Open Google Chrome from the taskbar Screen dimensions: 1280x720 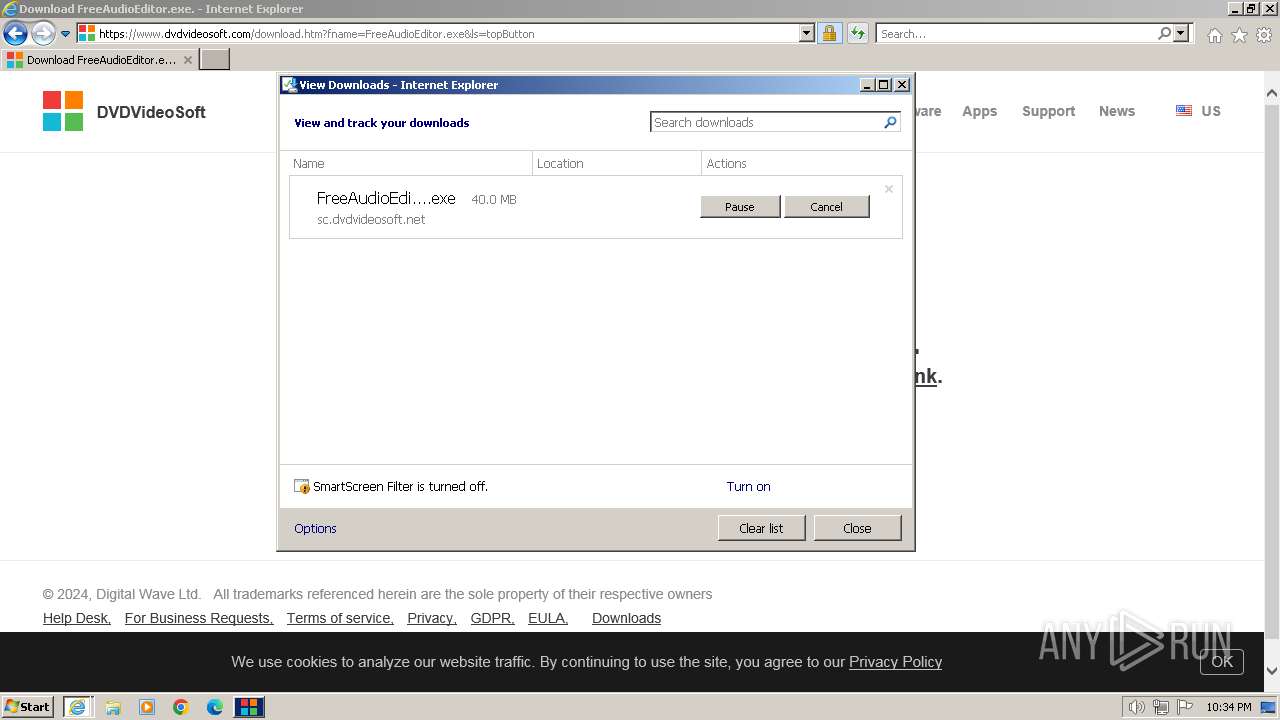tap(181, 707)
